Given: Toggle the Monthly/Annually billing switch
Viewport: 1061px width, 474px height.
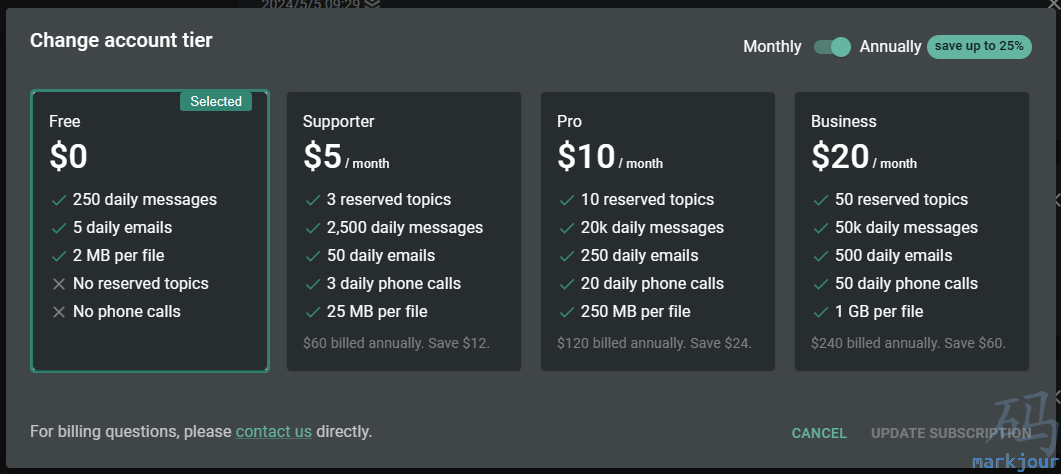Looking at the screenshot, I should (x=832, y=47).
